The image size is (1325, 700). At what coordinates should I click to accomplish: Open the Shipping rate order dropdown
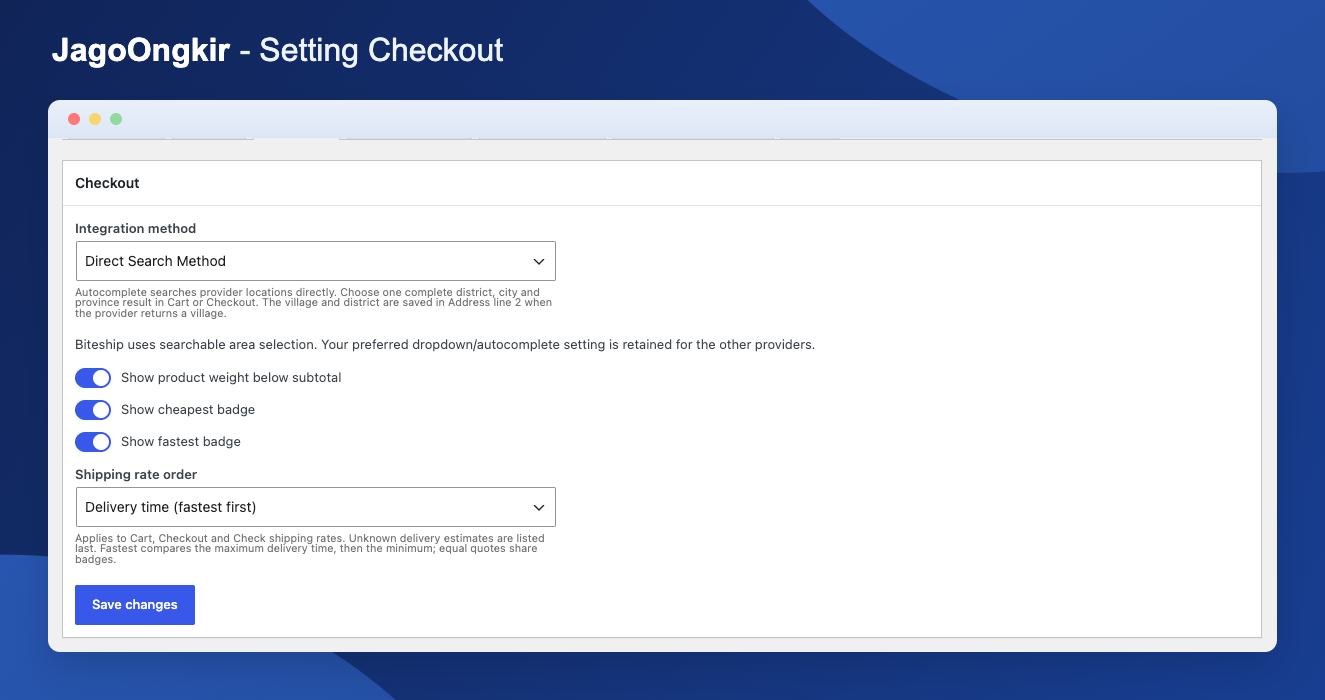click(x=316, y=507)
